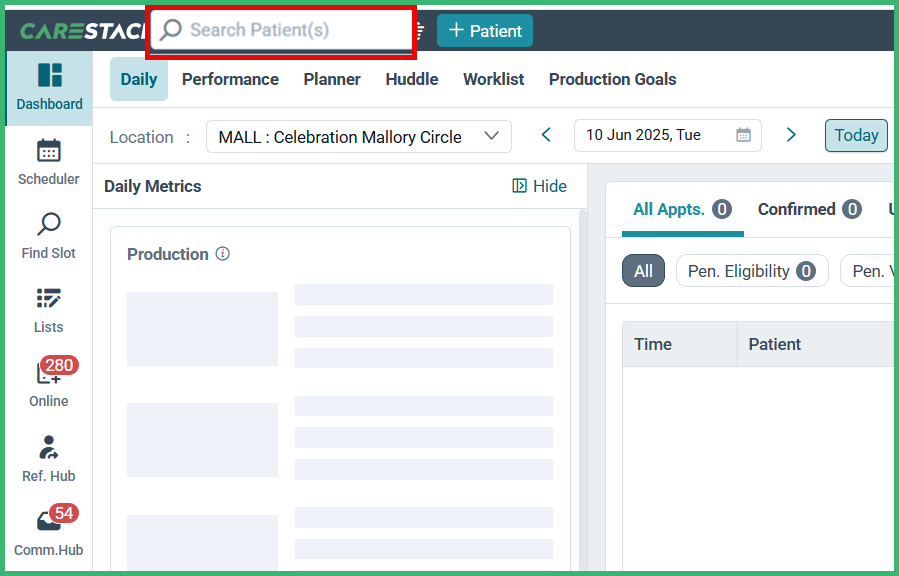Viewport: 899px width, 576px height.
Task: Switch to the Performance tab
Action: point(230,79)
